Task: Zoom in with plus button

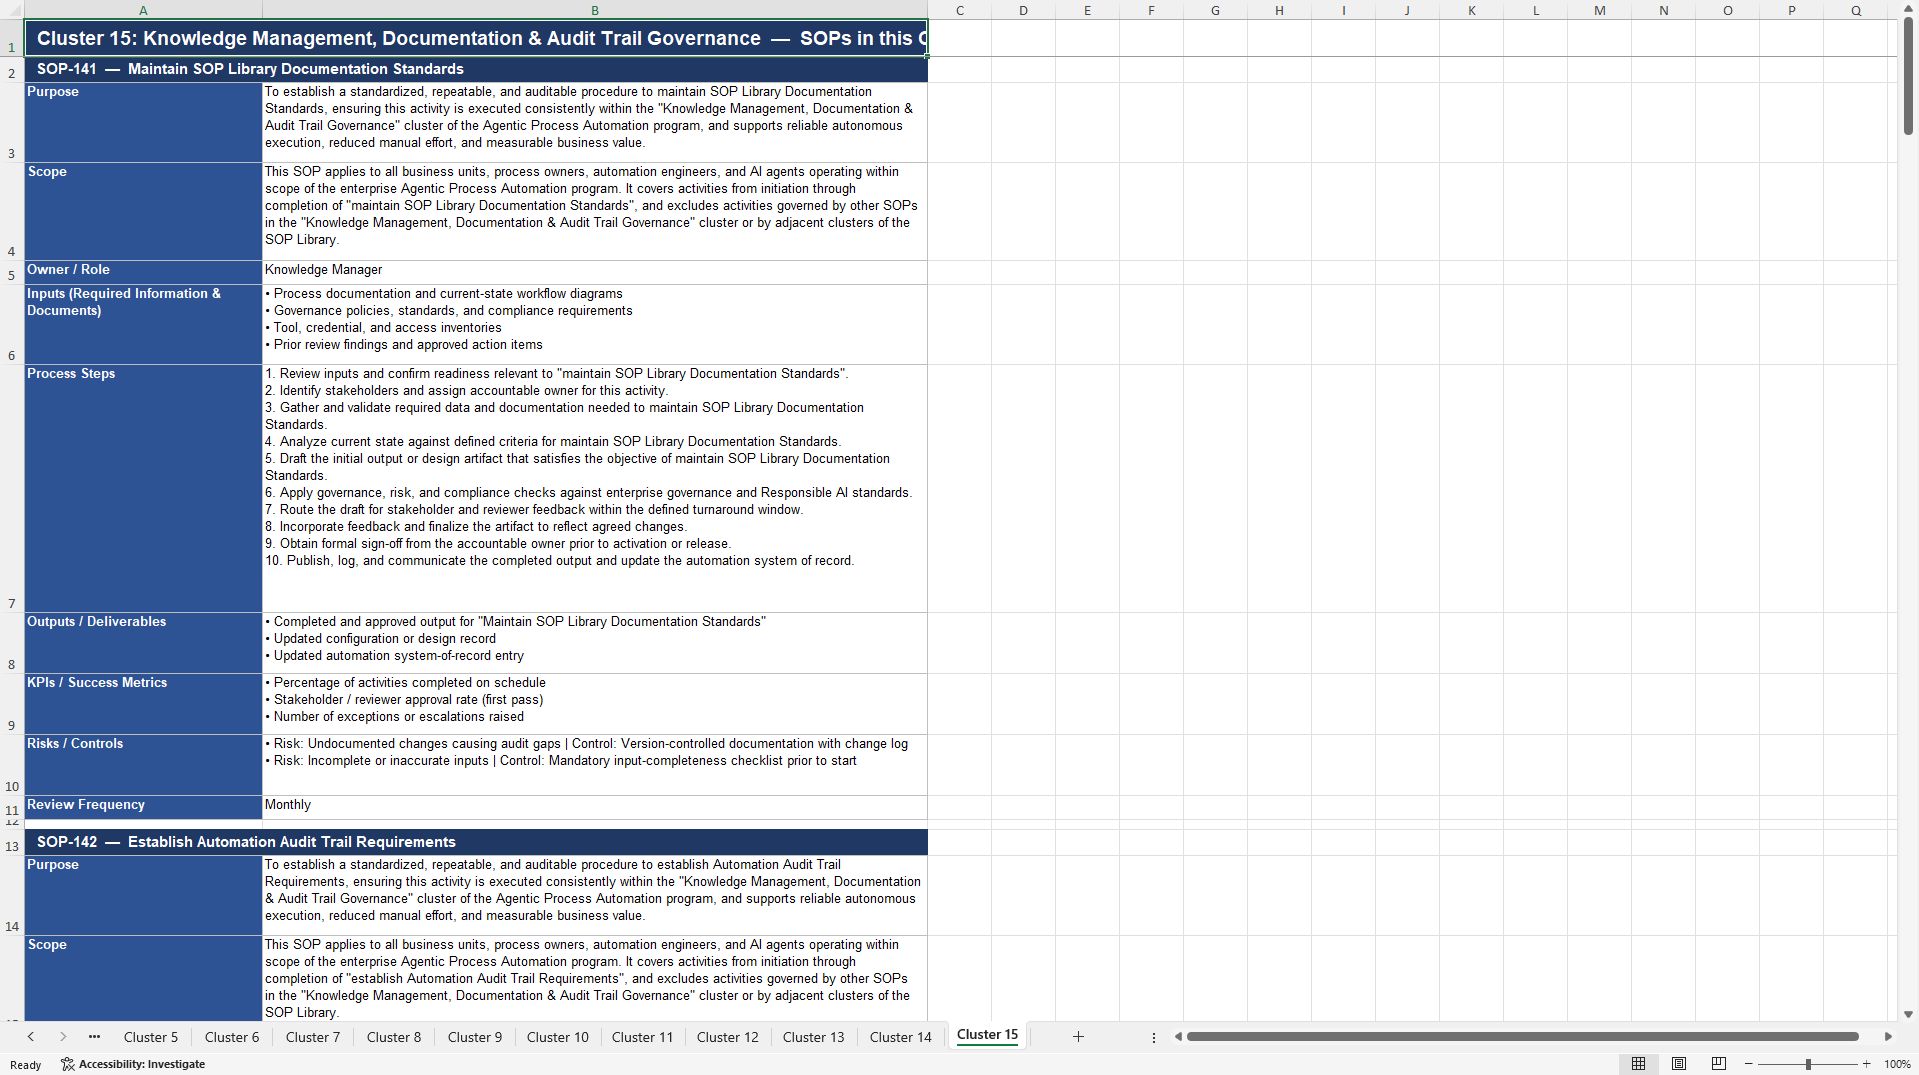Action: click(x=1867, y=1064)
